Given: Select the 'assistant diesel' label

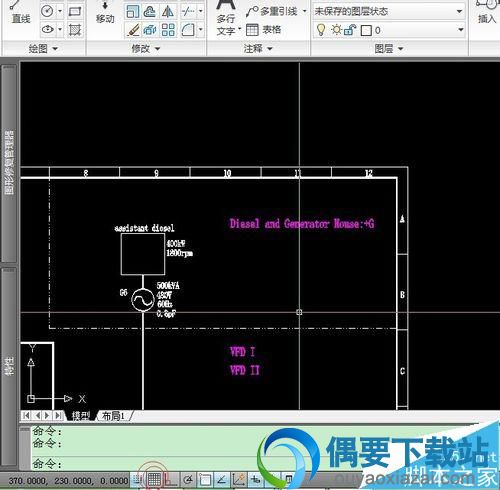Looking at the screenshot, I should coord(144,228).
